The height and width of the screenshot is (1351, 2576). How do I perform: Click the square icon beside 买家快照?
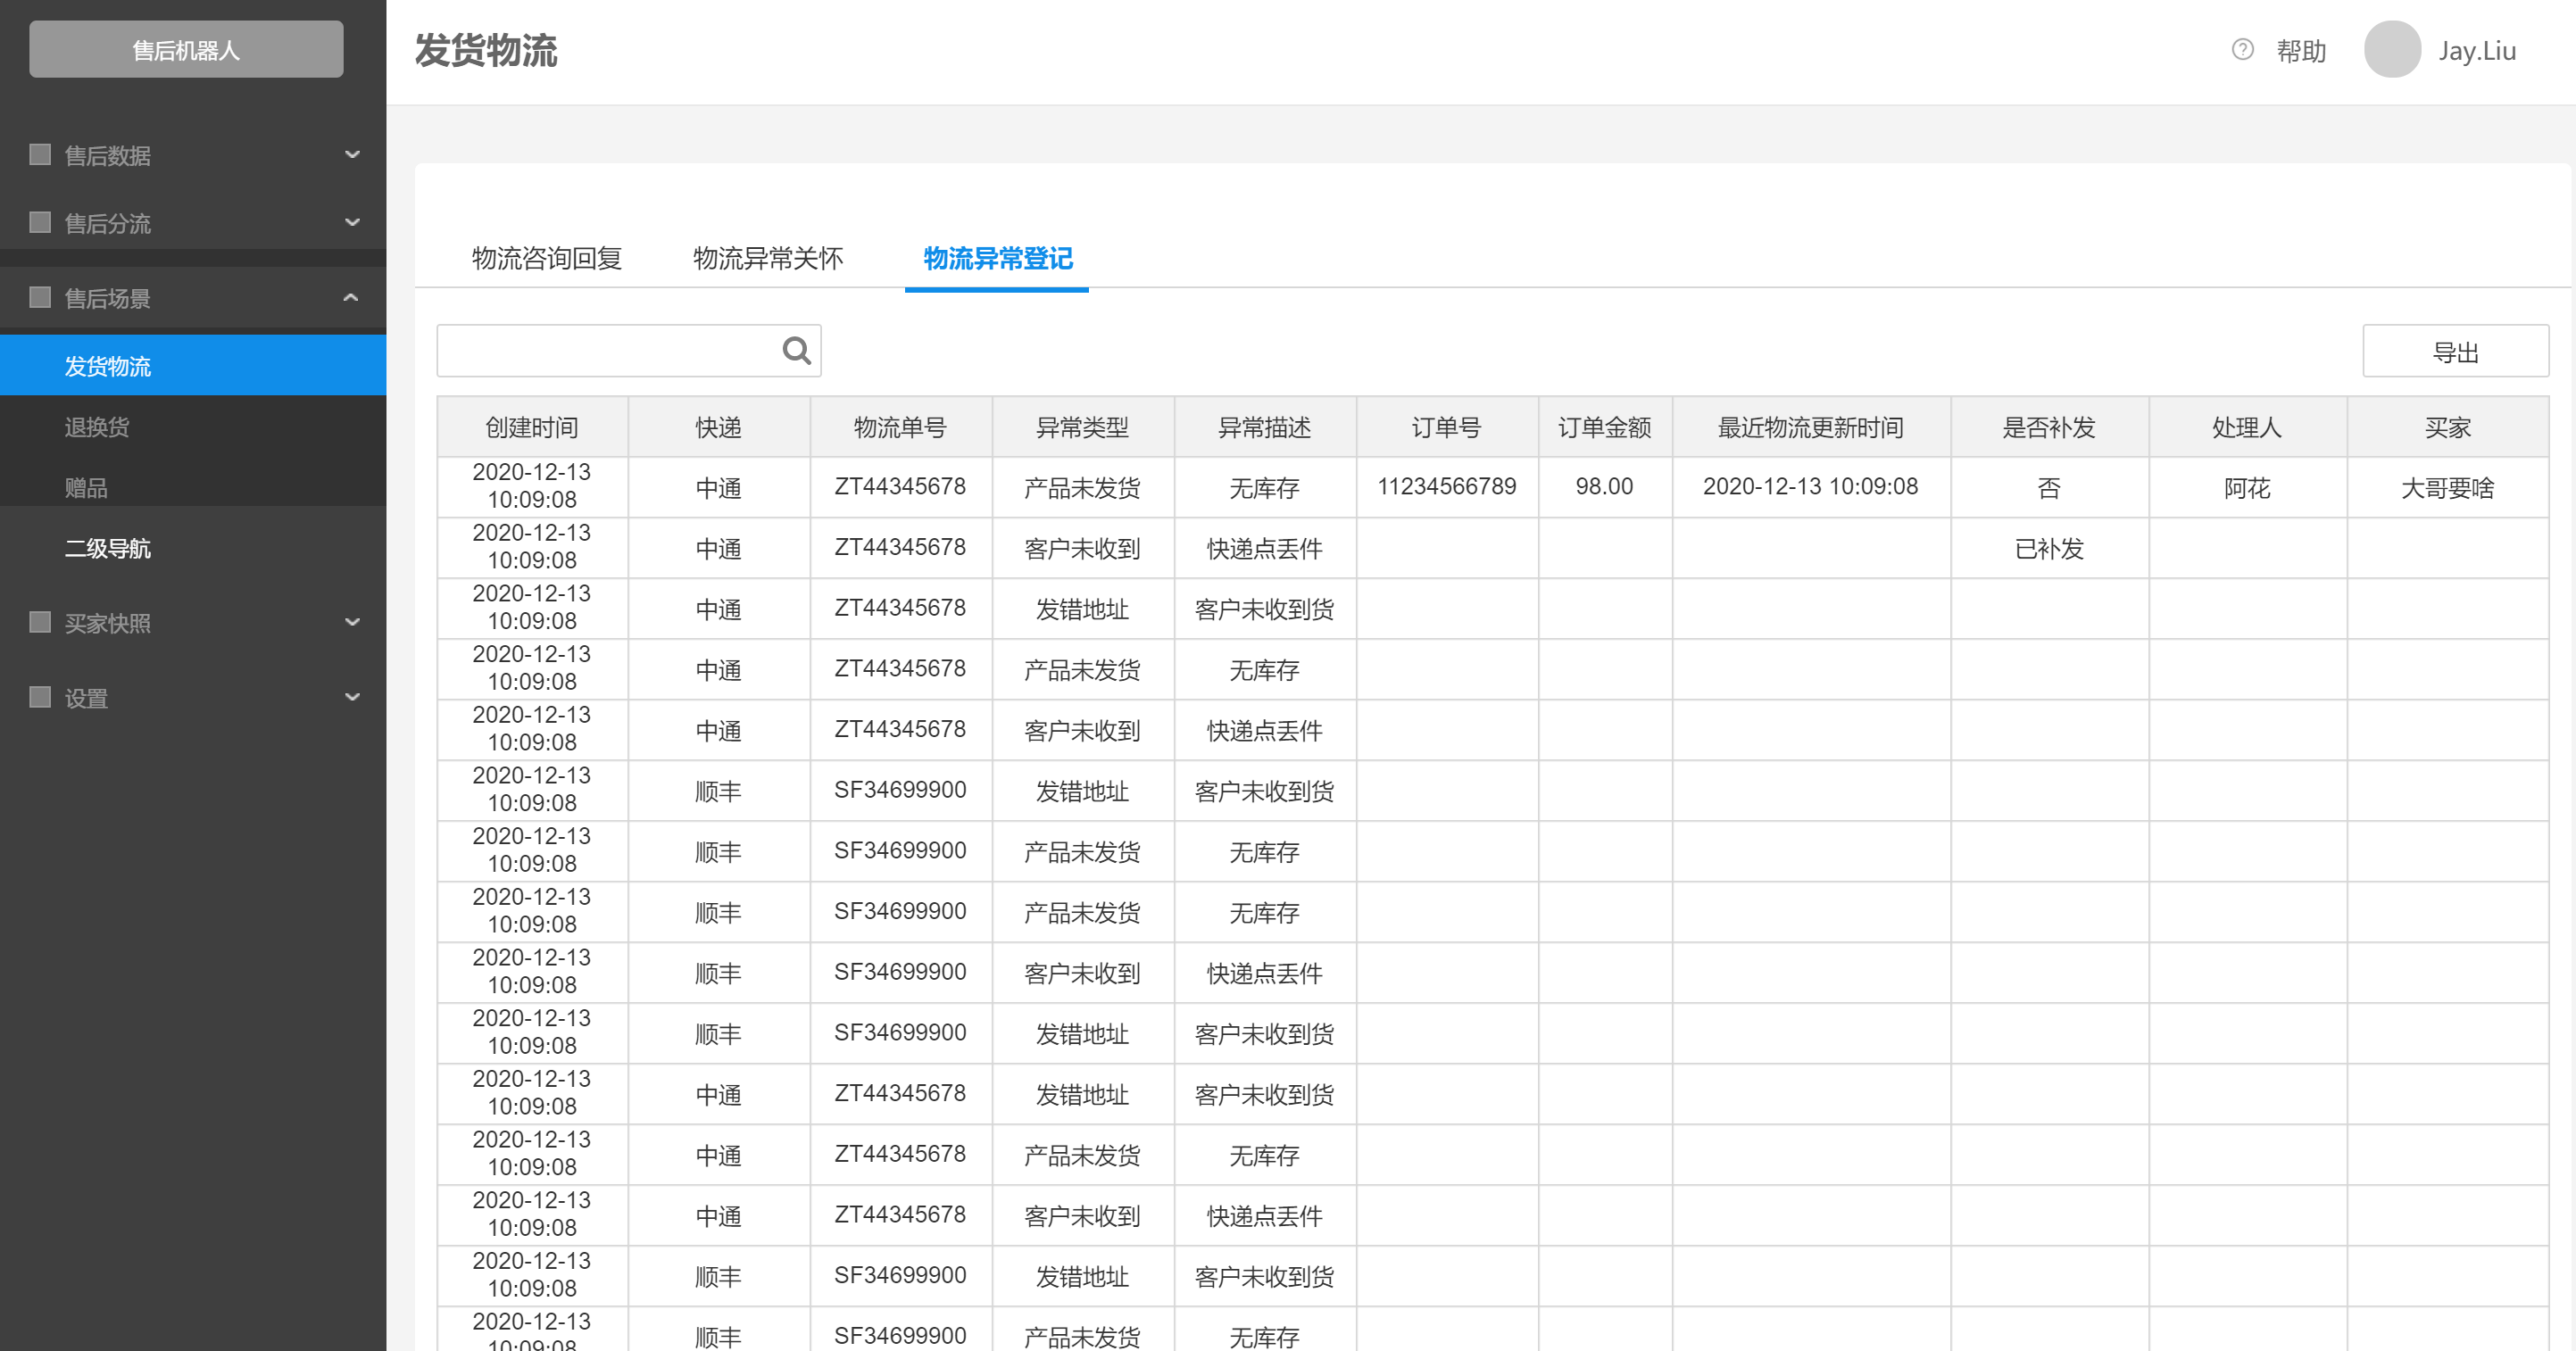coord(40,622)
